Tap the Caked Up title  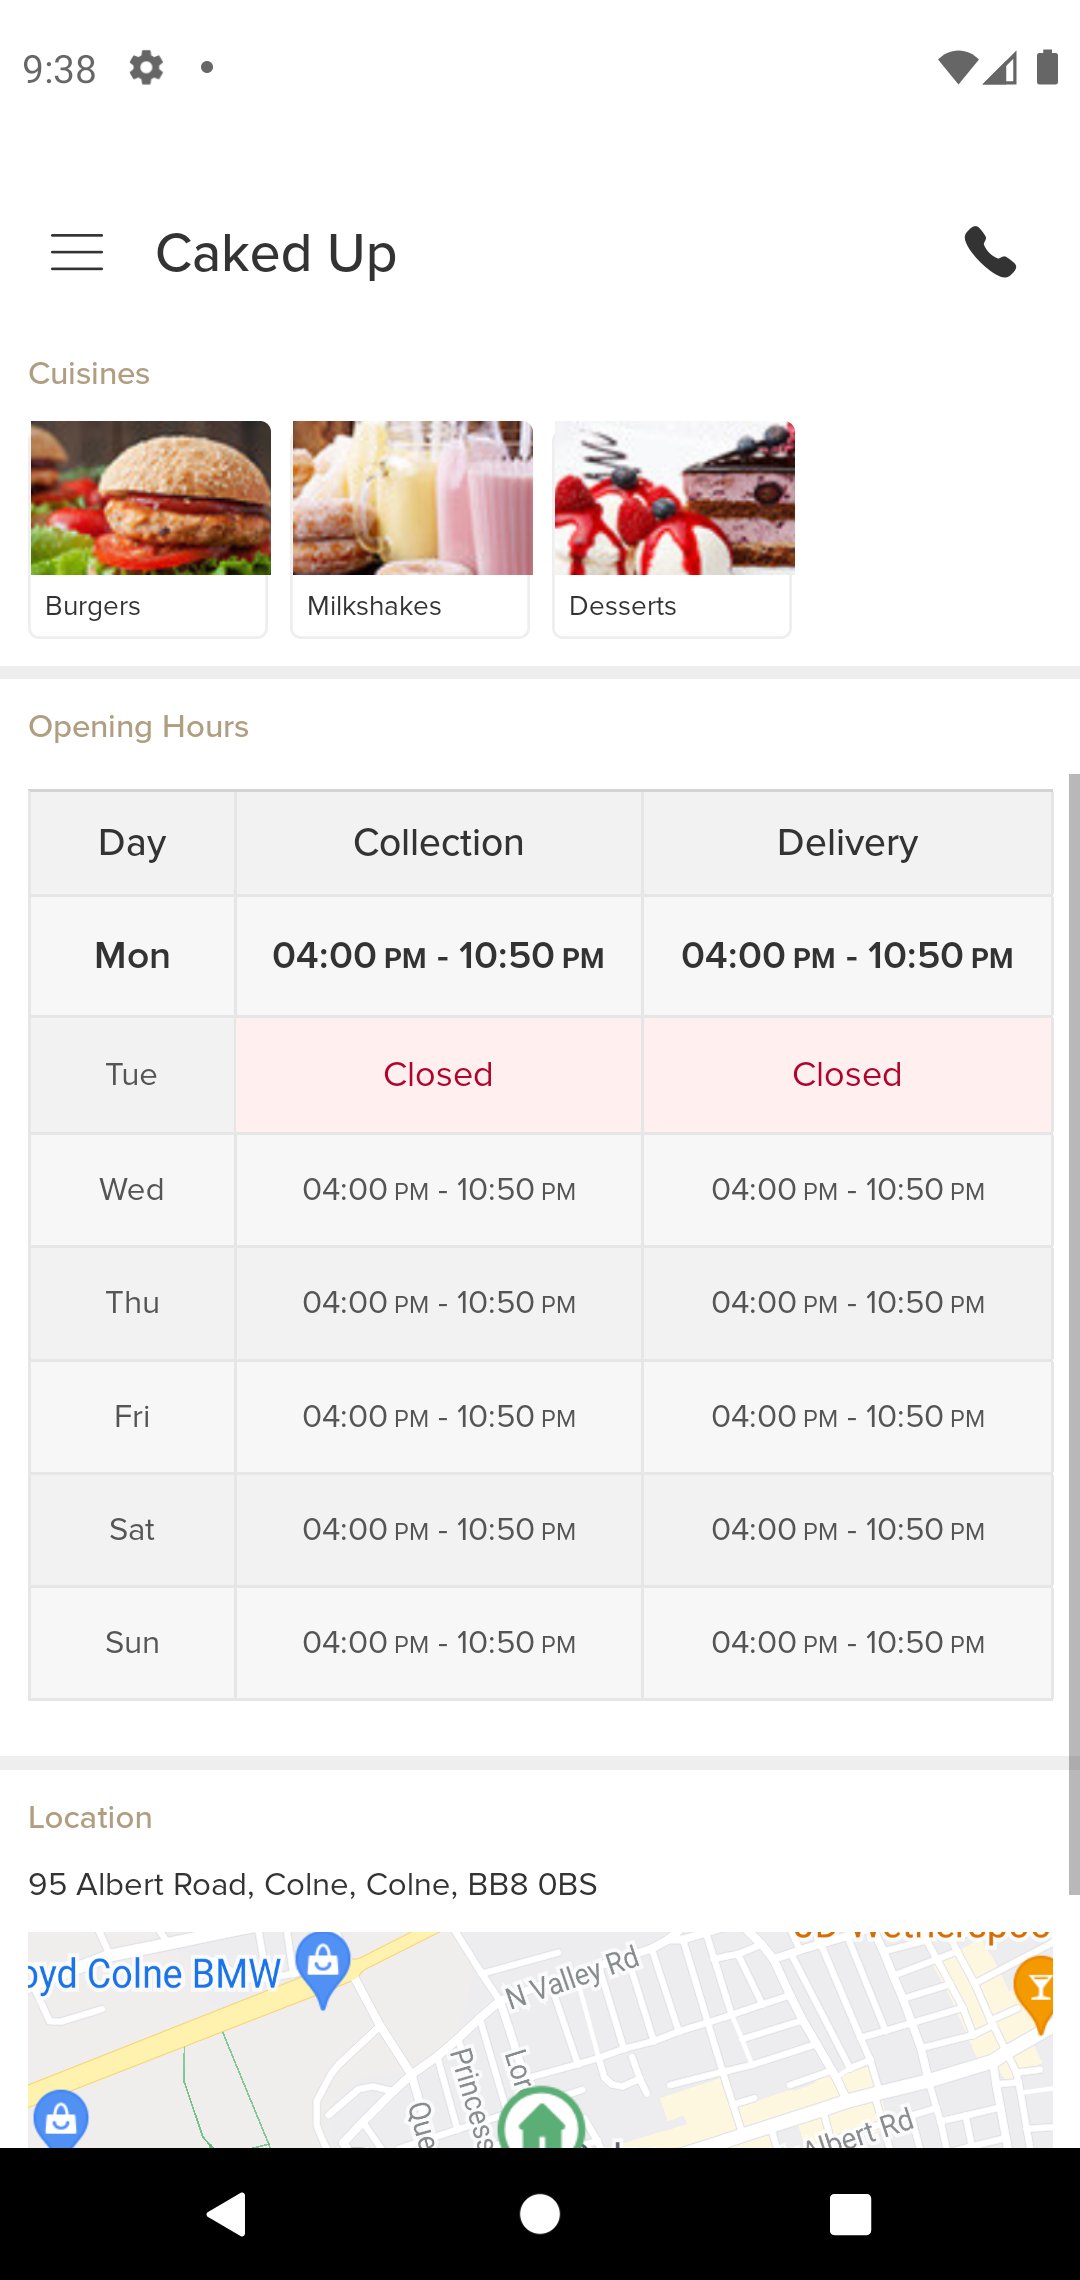276,253
